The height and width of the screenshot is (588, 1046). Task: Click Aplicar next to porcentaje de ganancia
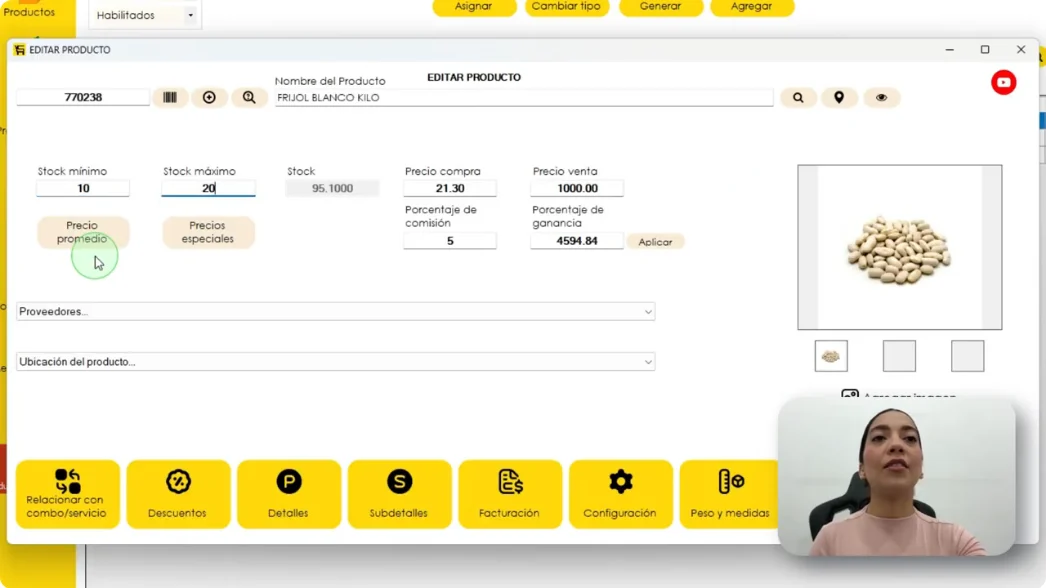coord(655,242)
